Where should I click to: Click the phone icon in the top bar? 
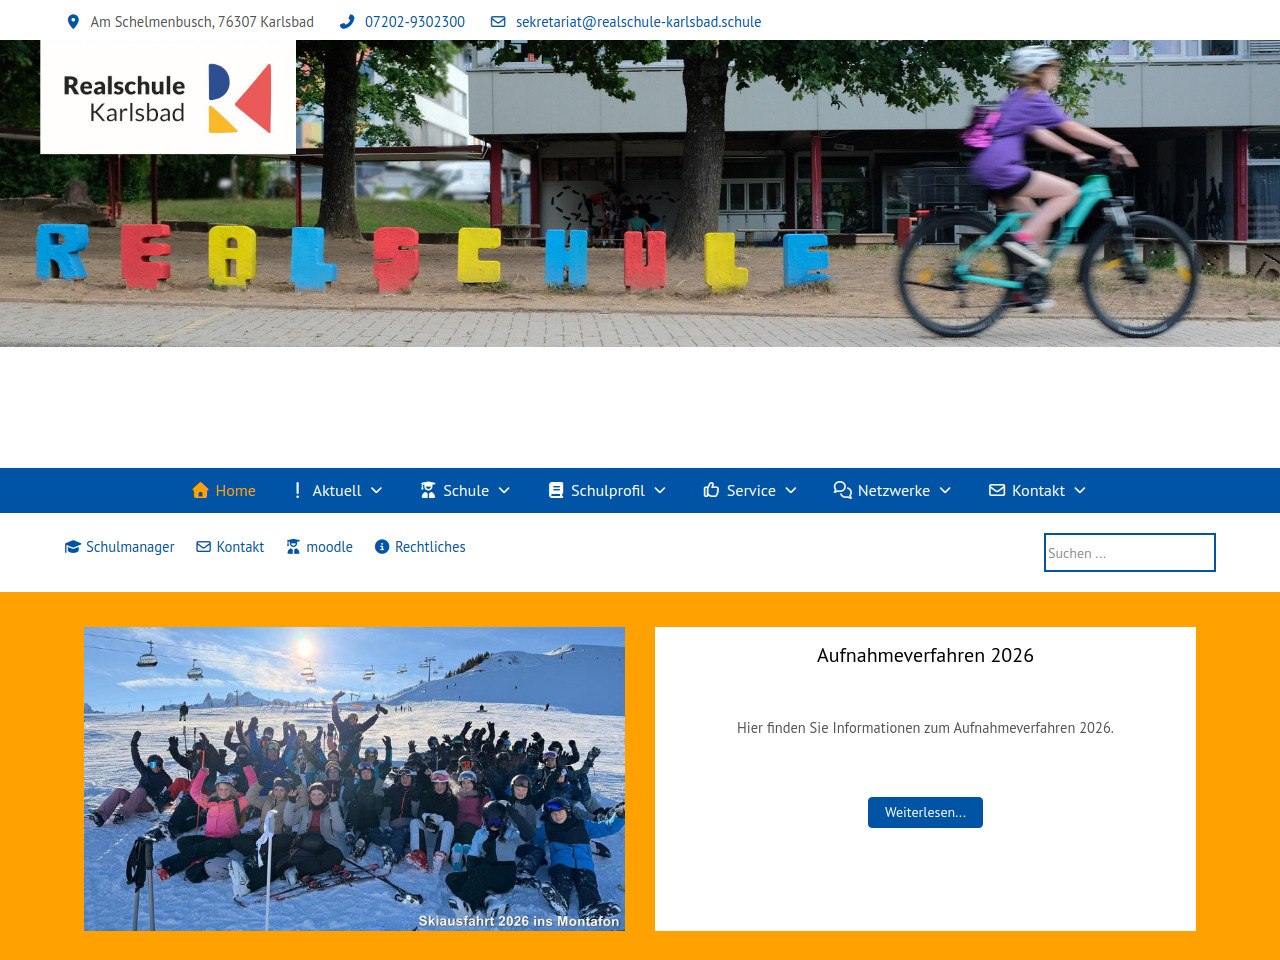[347, 22]
